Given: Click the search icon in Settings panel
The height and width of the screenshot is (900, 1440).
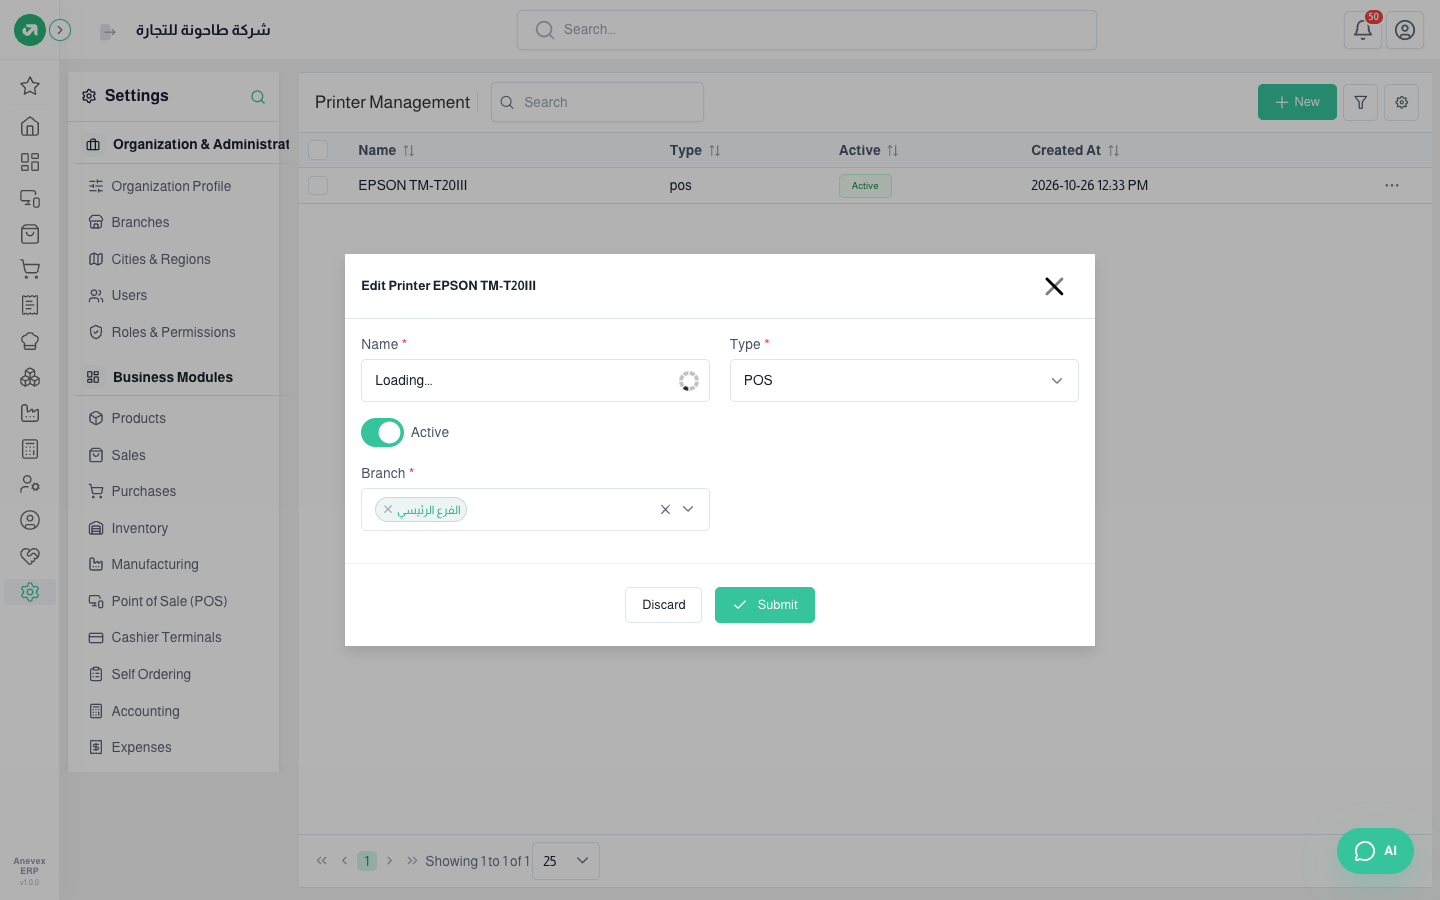Looking at the screenshot, I should pos(258,97).
